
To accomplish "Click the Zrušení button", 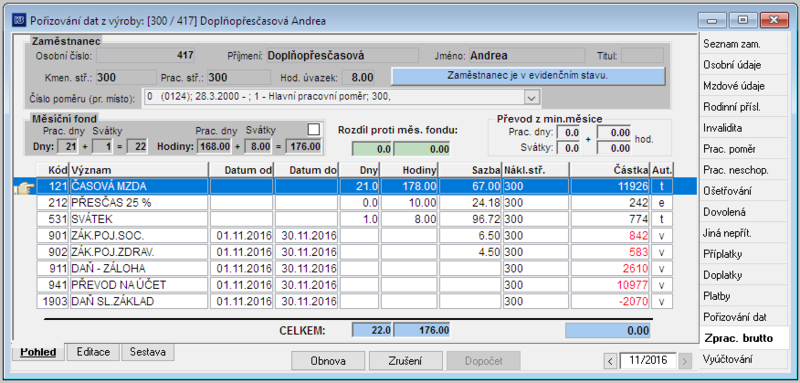I will tap(406, 361).
